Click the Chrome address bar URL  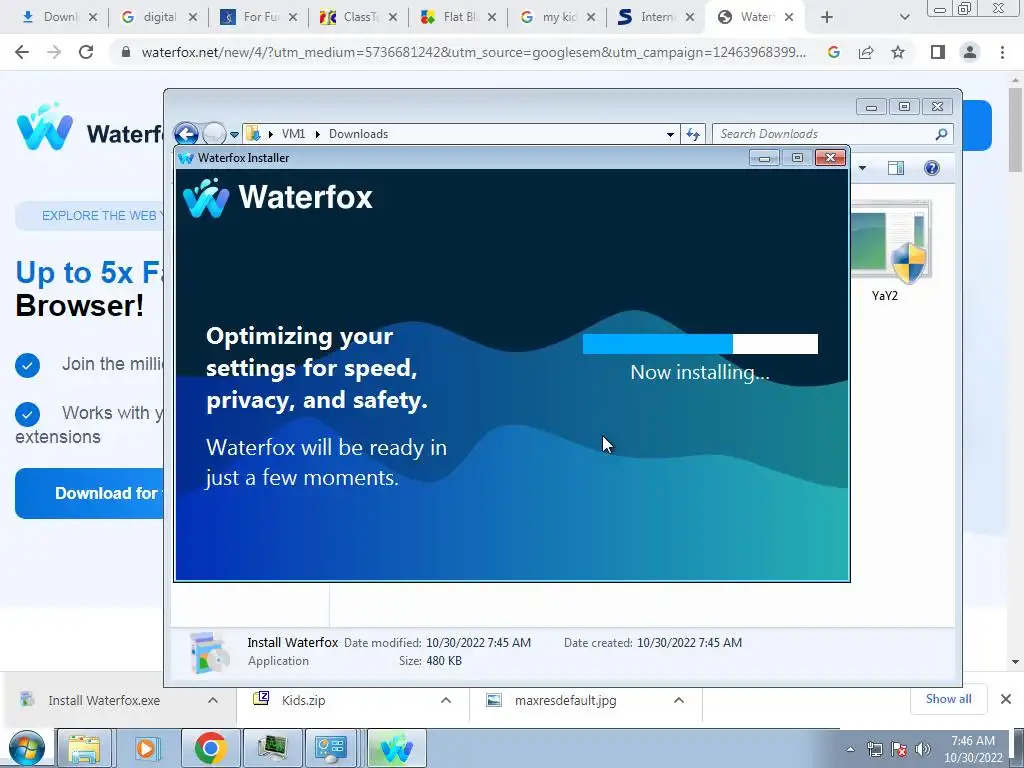[x=473, y=52]
